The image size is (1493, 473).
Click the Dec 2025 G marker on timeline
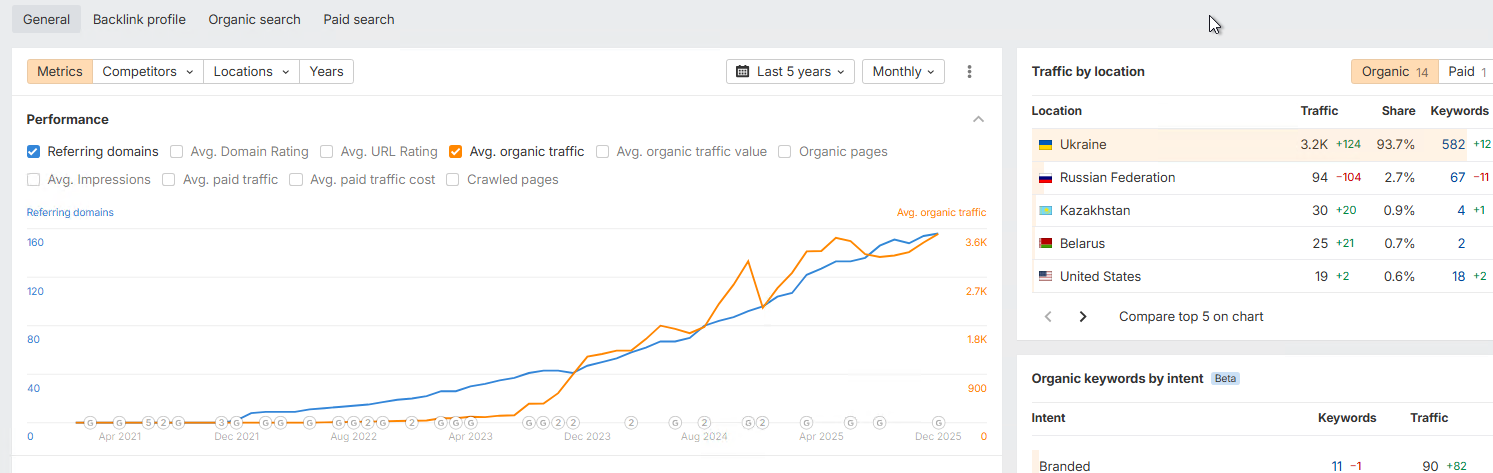(938, 423)
